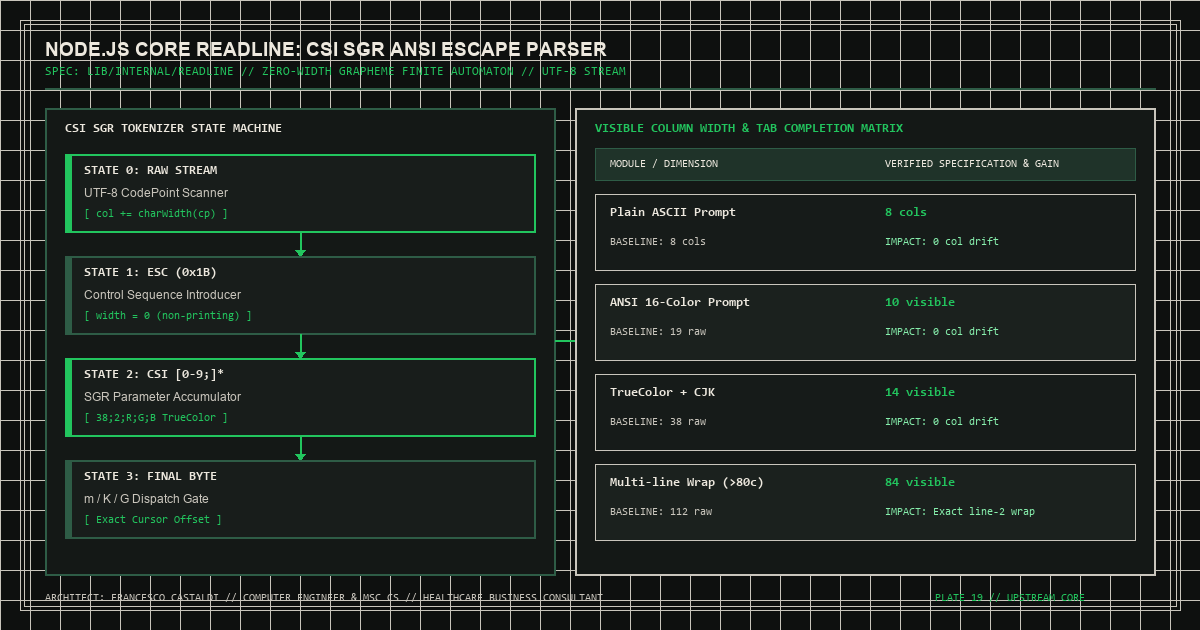This screenshot has width=1200, height=630.
Task: Click "[ width = 0 (non-printing) ]" snippet
Action: point(168,316)
